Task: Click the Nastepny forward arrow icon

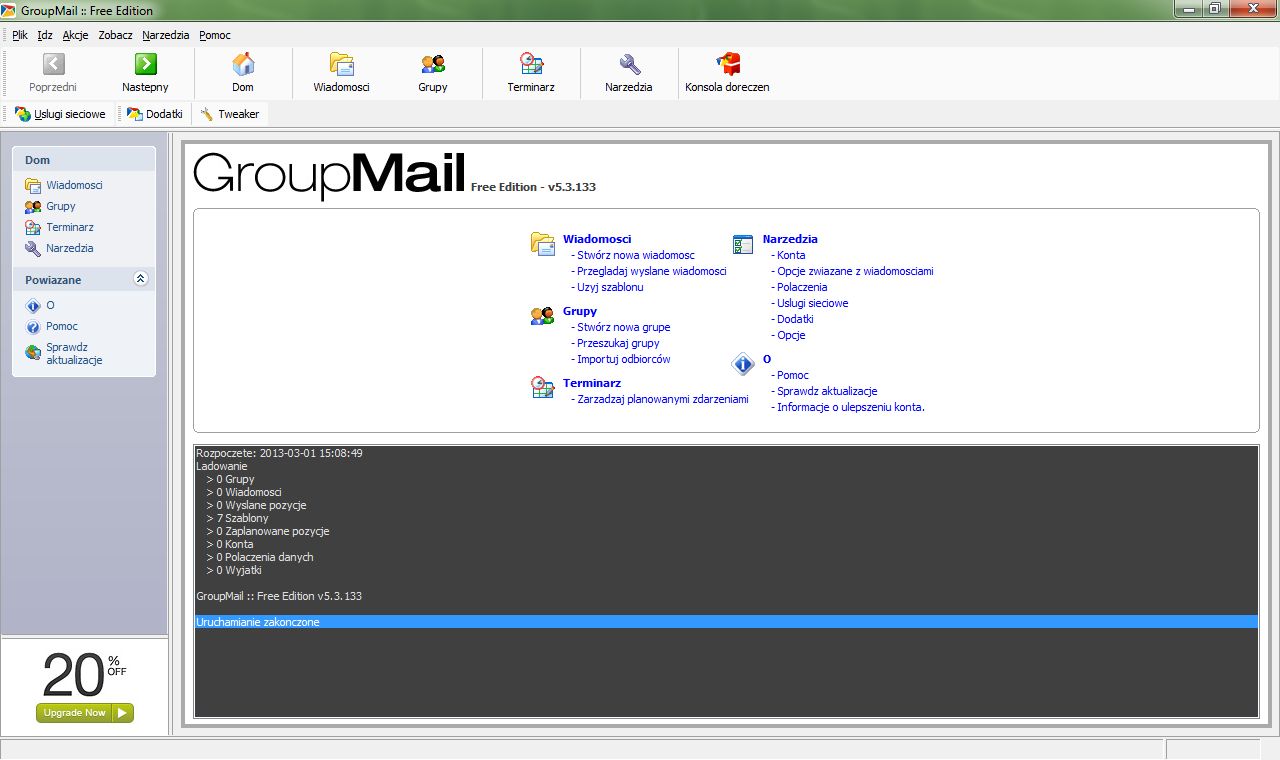Action: [x=146, y=65]
